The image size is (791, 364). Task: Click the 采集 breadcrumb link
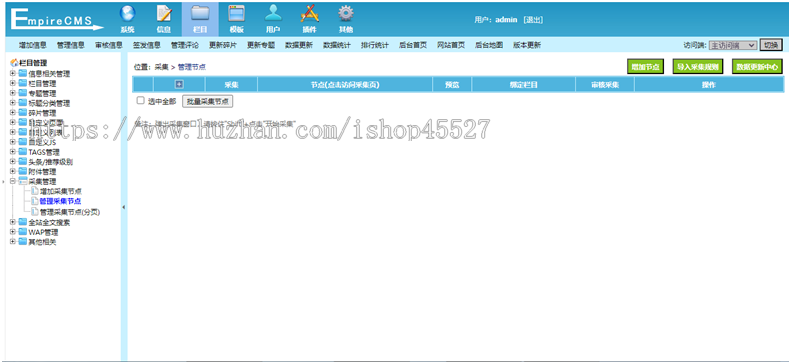click(x=161, y=67)
